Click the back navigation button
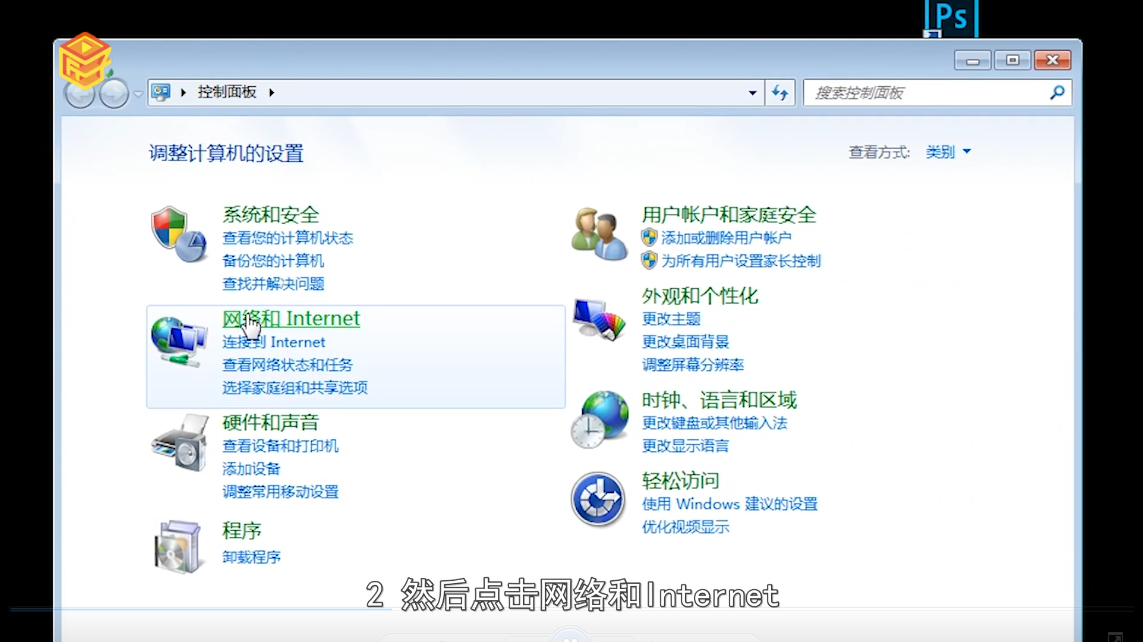 pyautogui.click(x=79, y=92)
